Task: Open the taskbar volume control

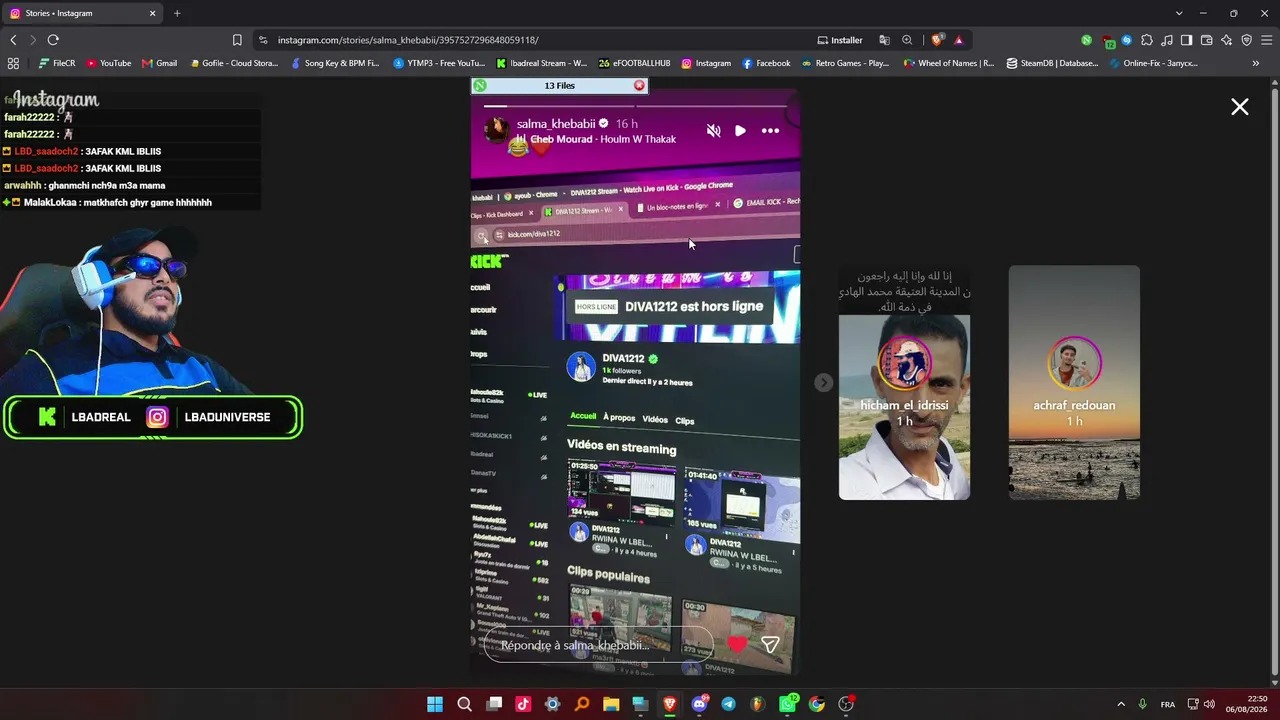Action: [x=1209, y=704]
